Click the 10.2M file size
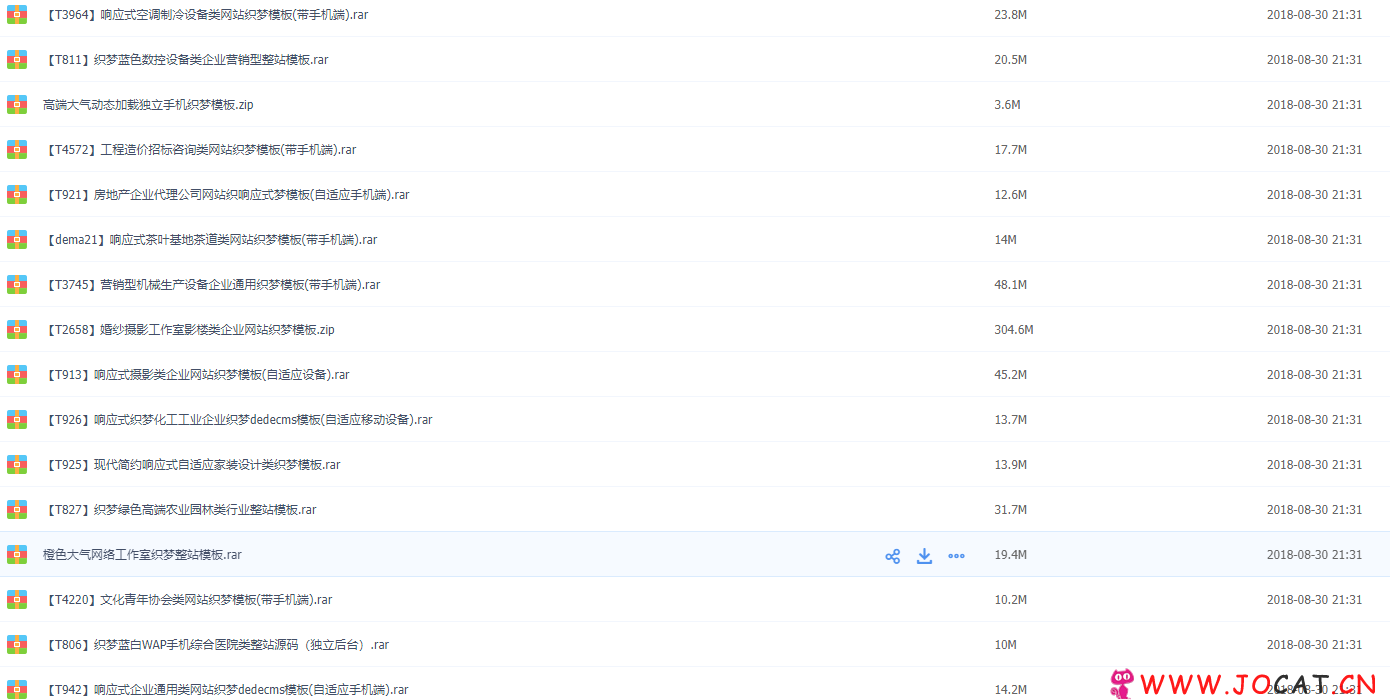 1011,600
